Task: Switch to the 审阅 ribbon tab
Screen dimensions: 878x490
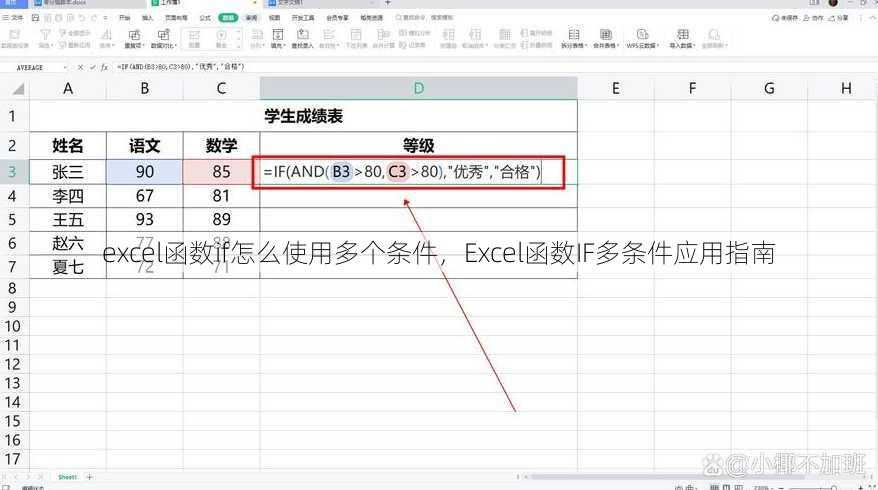Action: (251, 18)
